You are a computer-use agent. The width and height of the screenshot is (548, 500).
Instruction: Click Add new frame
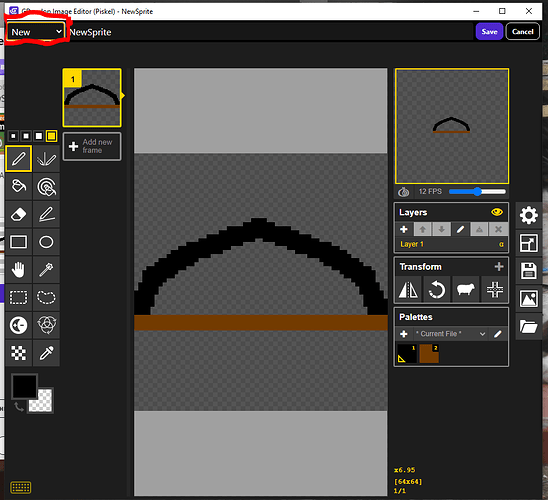pyautogui.click(x=92, y=146)
